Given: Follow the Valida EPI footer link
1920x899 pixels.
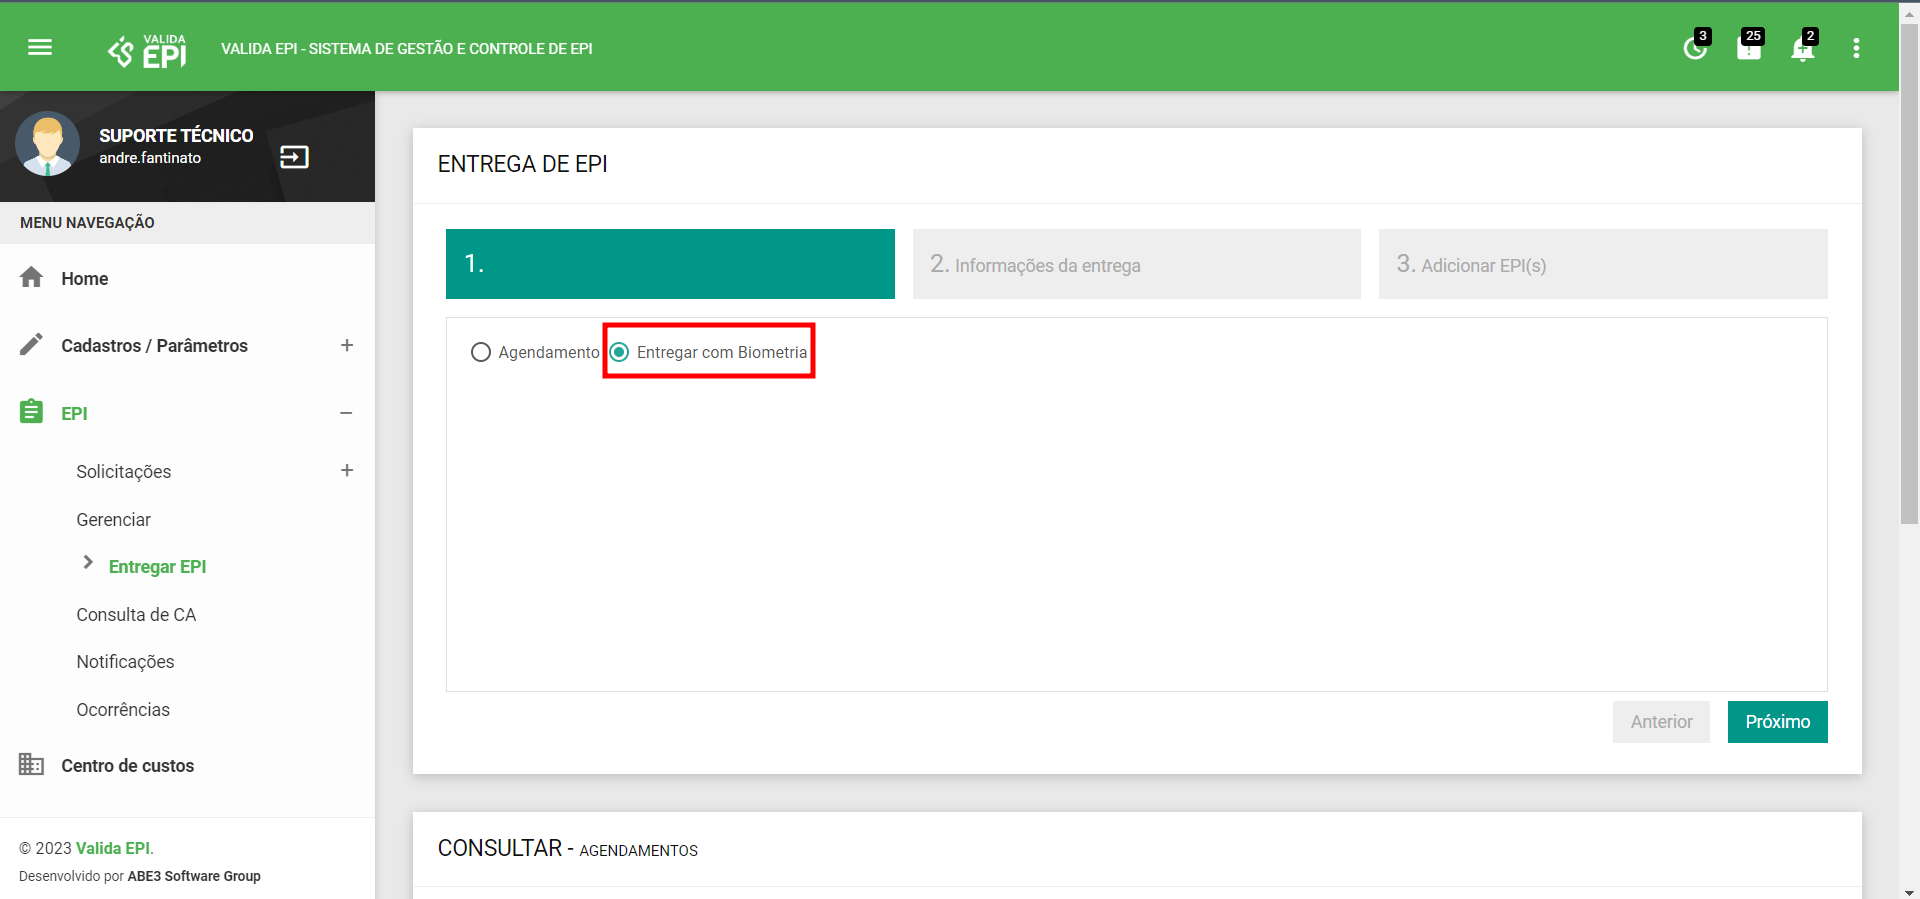Looking at the screenshot, I should tap(113, 848).
